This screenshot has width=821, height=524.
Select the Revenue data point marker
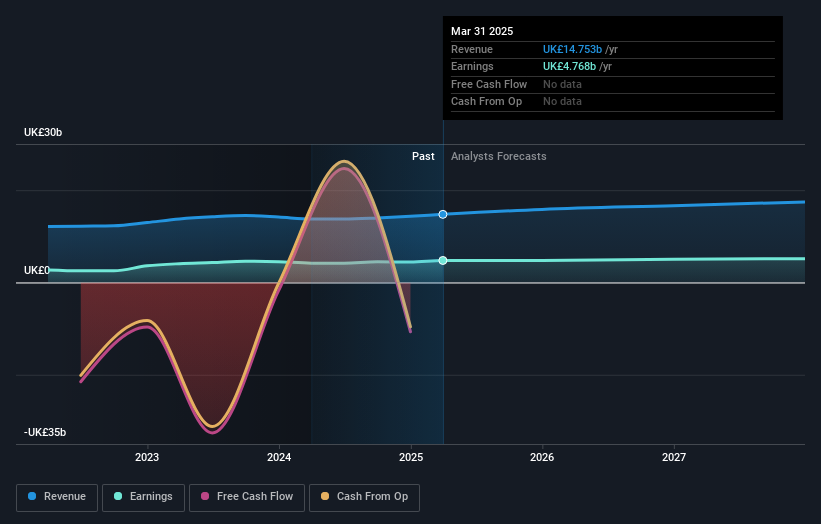coord(443,214)
